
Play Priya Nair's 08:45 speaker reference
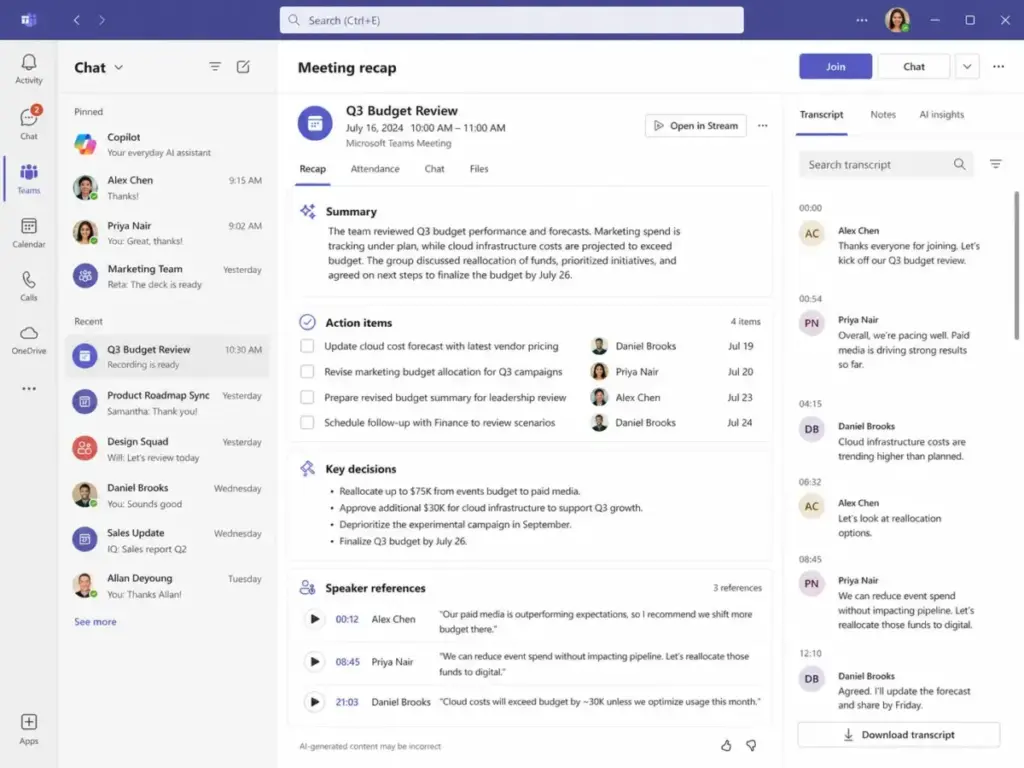tap(314, 662)
